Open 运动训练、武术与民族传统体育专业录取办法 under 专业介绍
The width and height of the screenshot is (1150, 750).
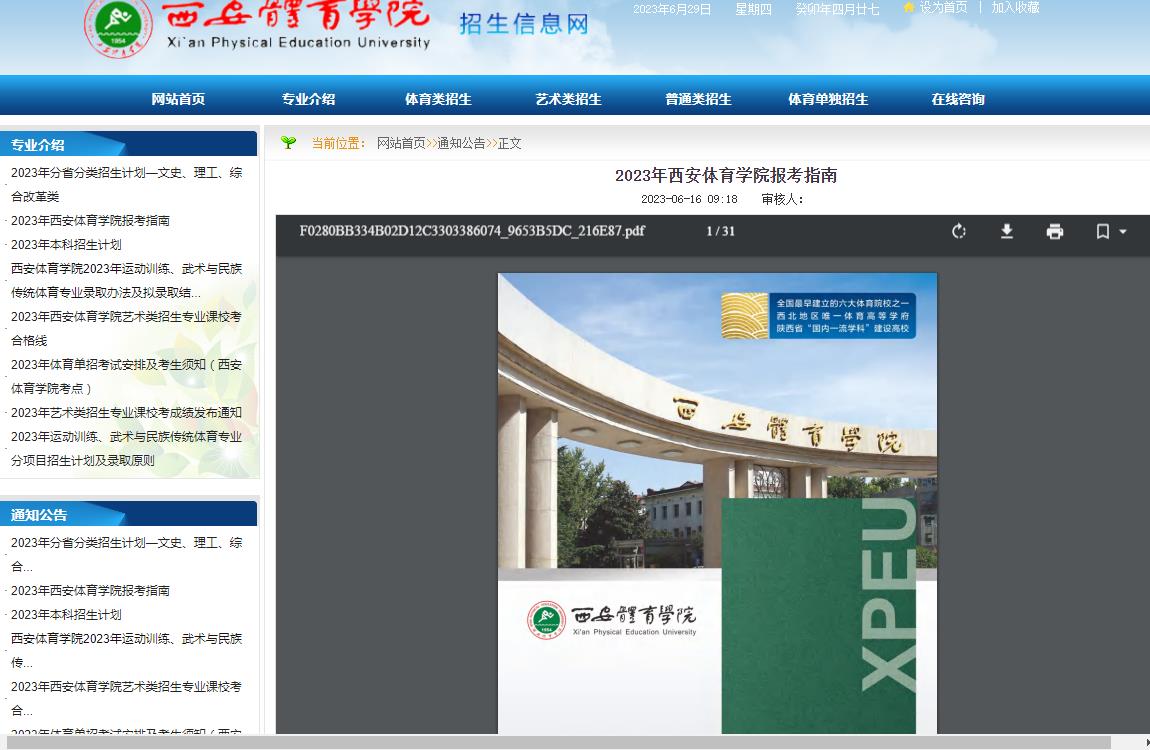(x=126, y=280)
